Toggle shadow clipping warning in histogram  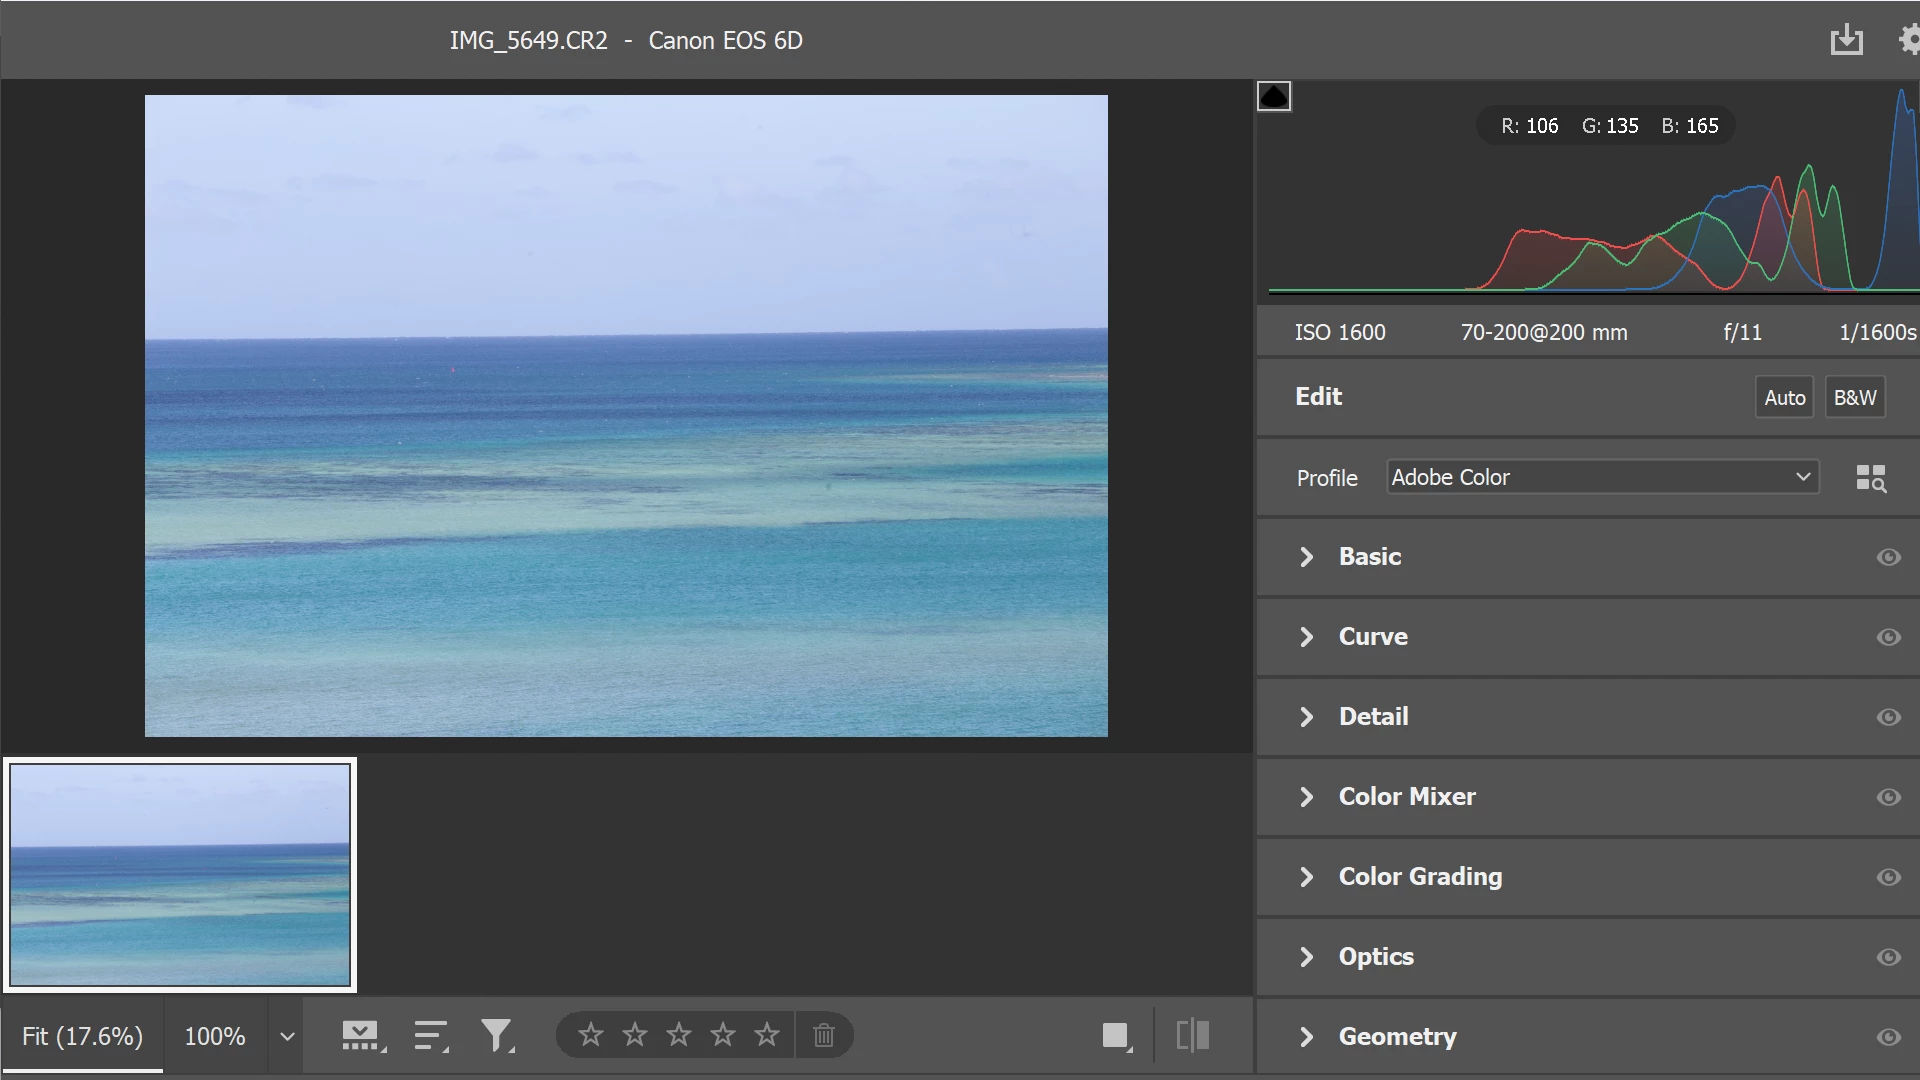[x=1274, y=97]
